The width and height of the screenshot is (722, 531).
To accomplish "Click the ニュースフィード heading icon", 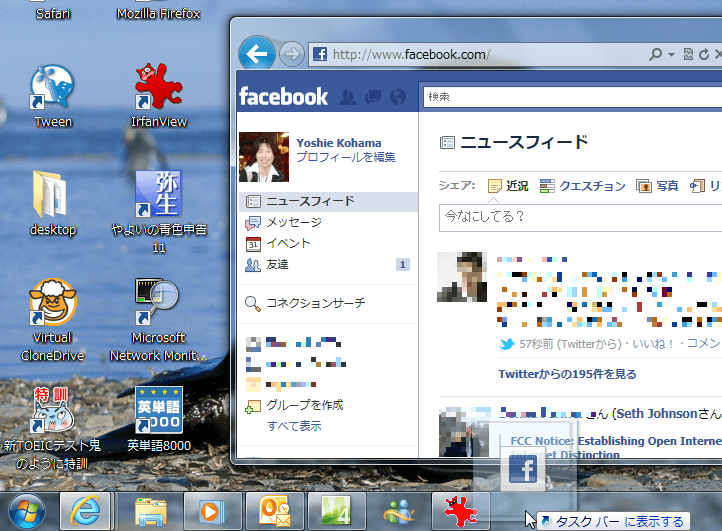I will click(447, 143).
